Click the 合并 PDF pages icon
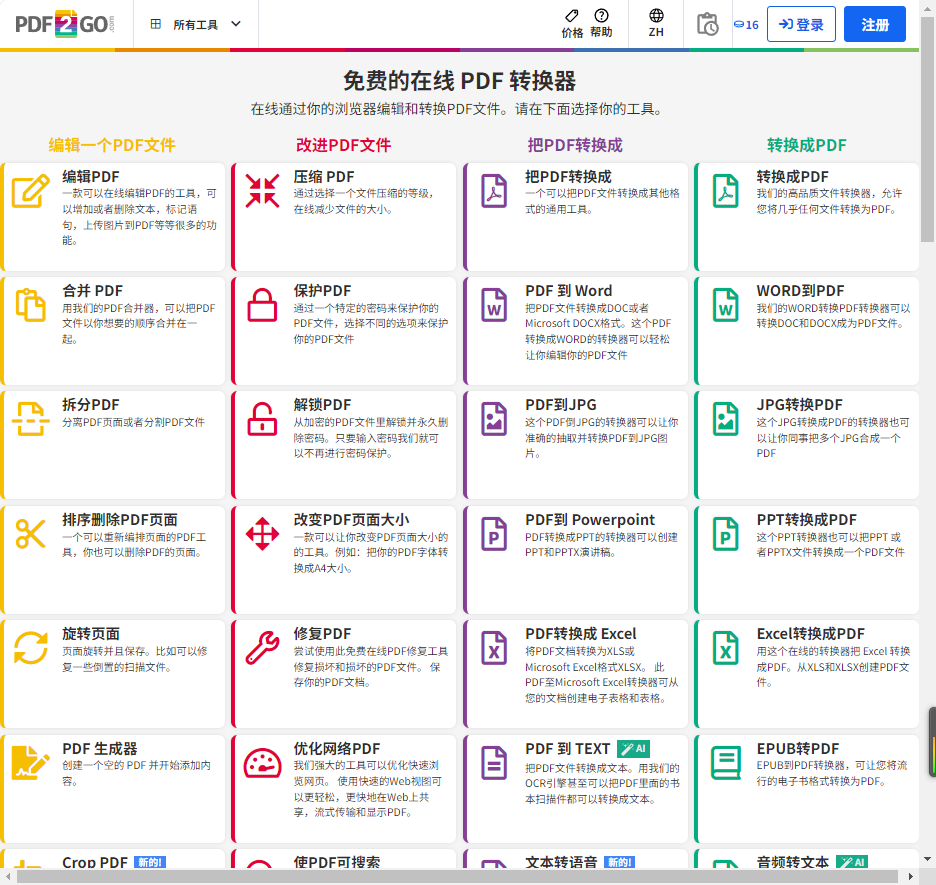 [x=30, y=305]
